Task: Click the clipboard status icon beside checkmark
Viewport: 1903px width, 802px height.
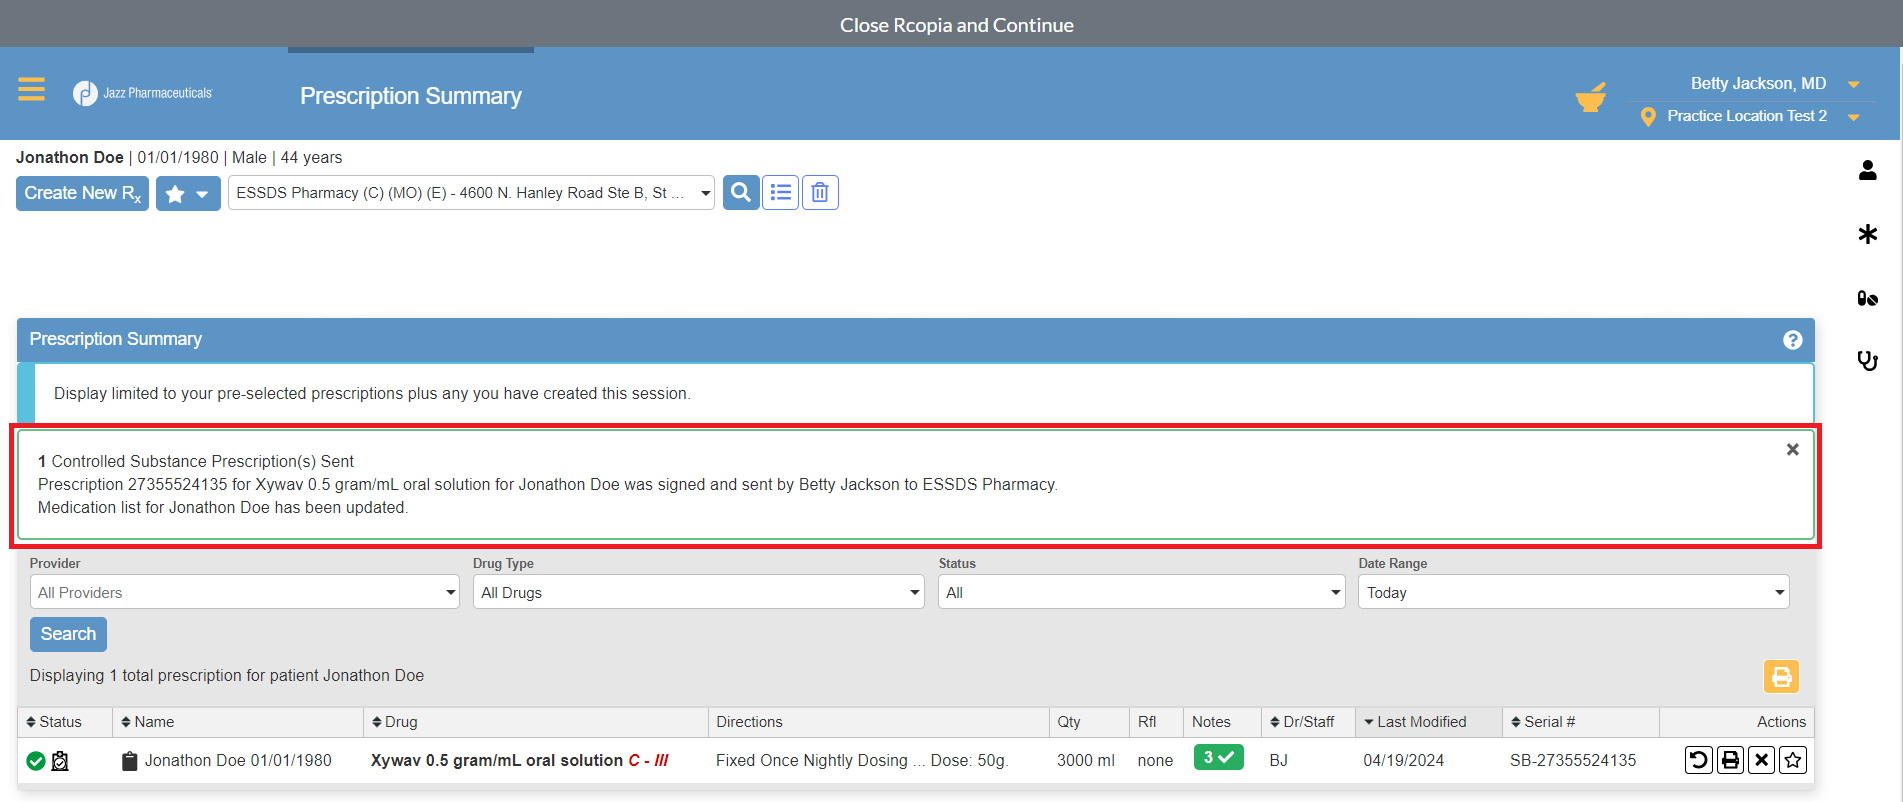Action: pyautogui.click(x=60, y=761)
